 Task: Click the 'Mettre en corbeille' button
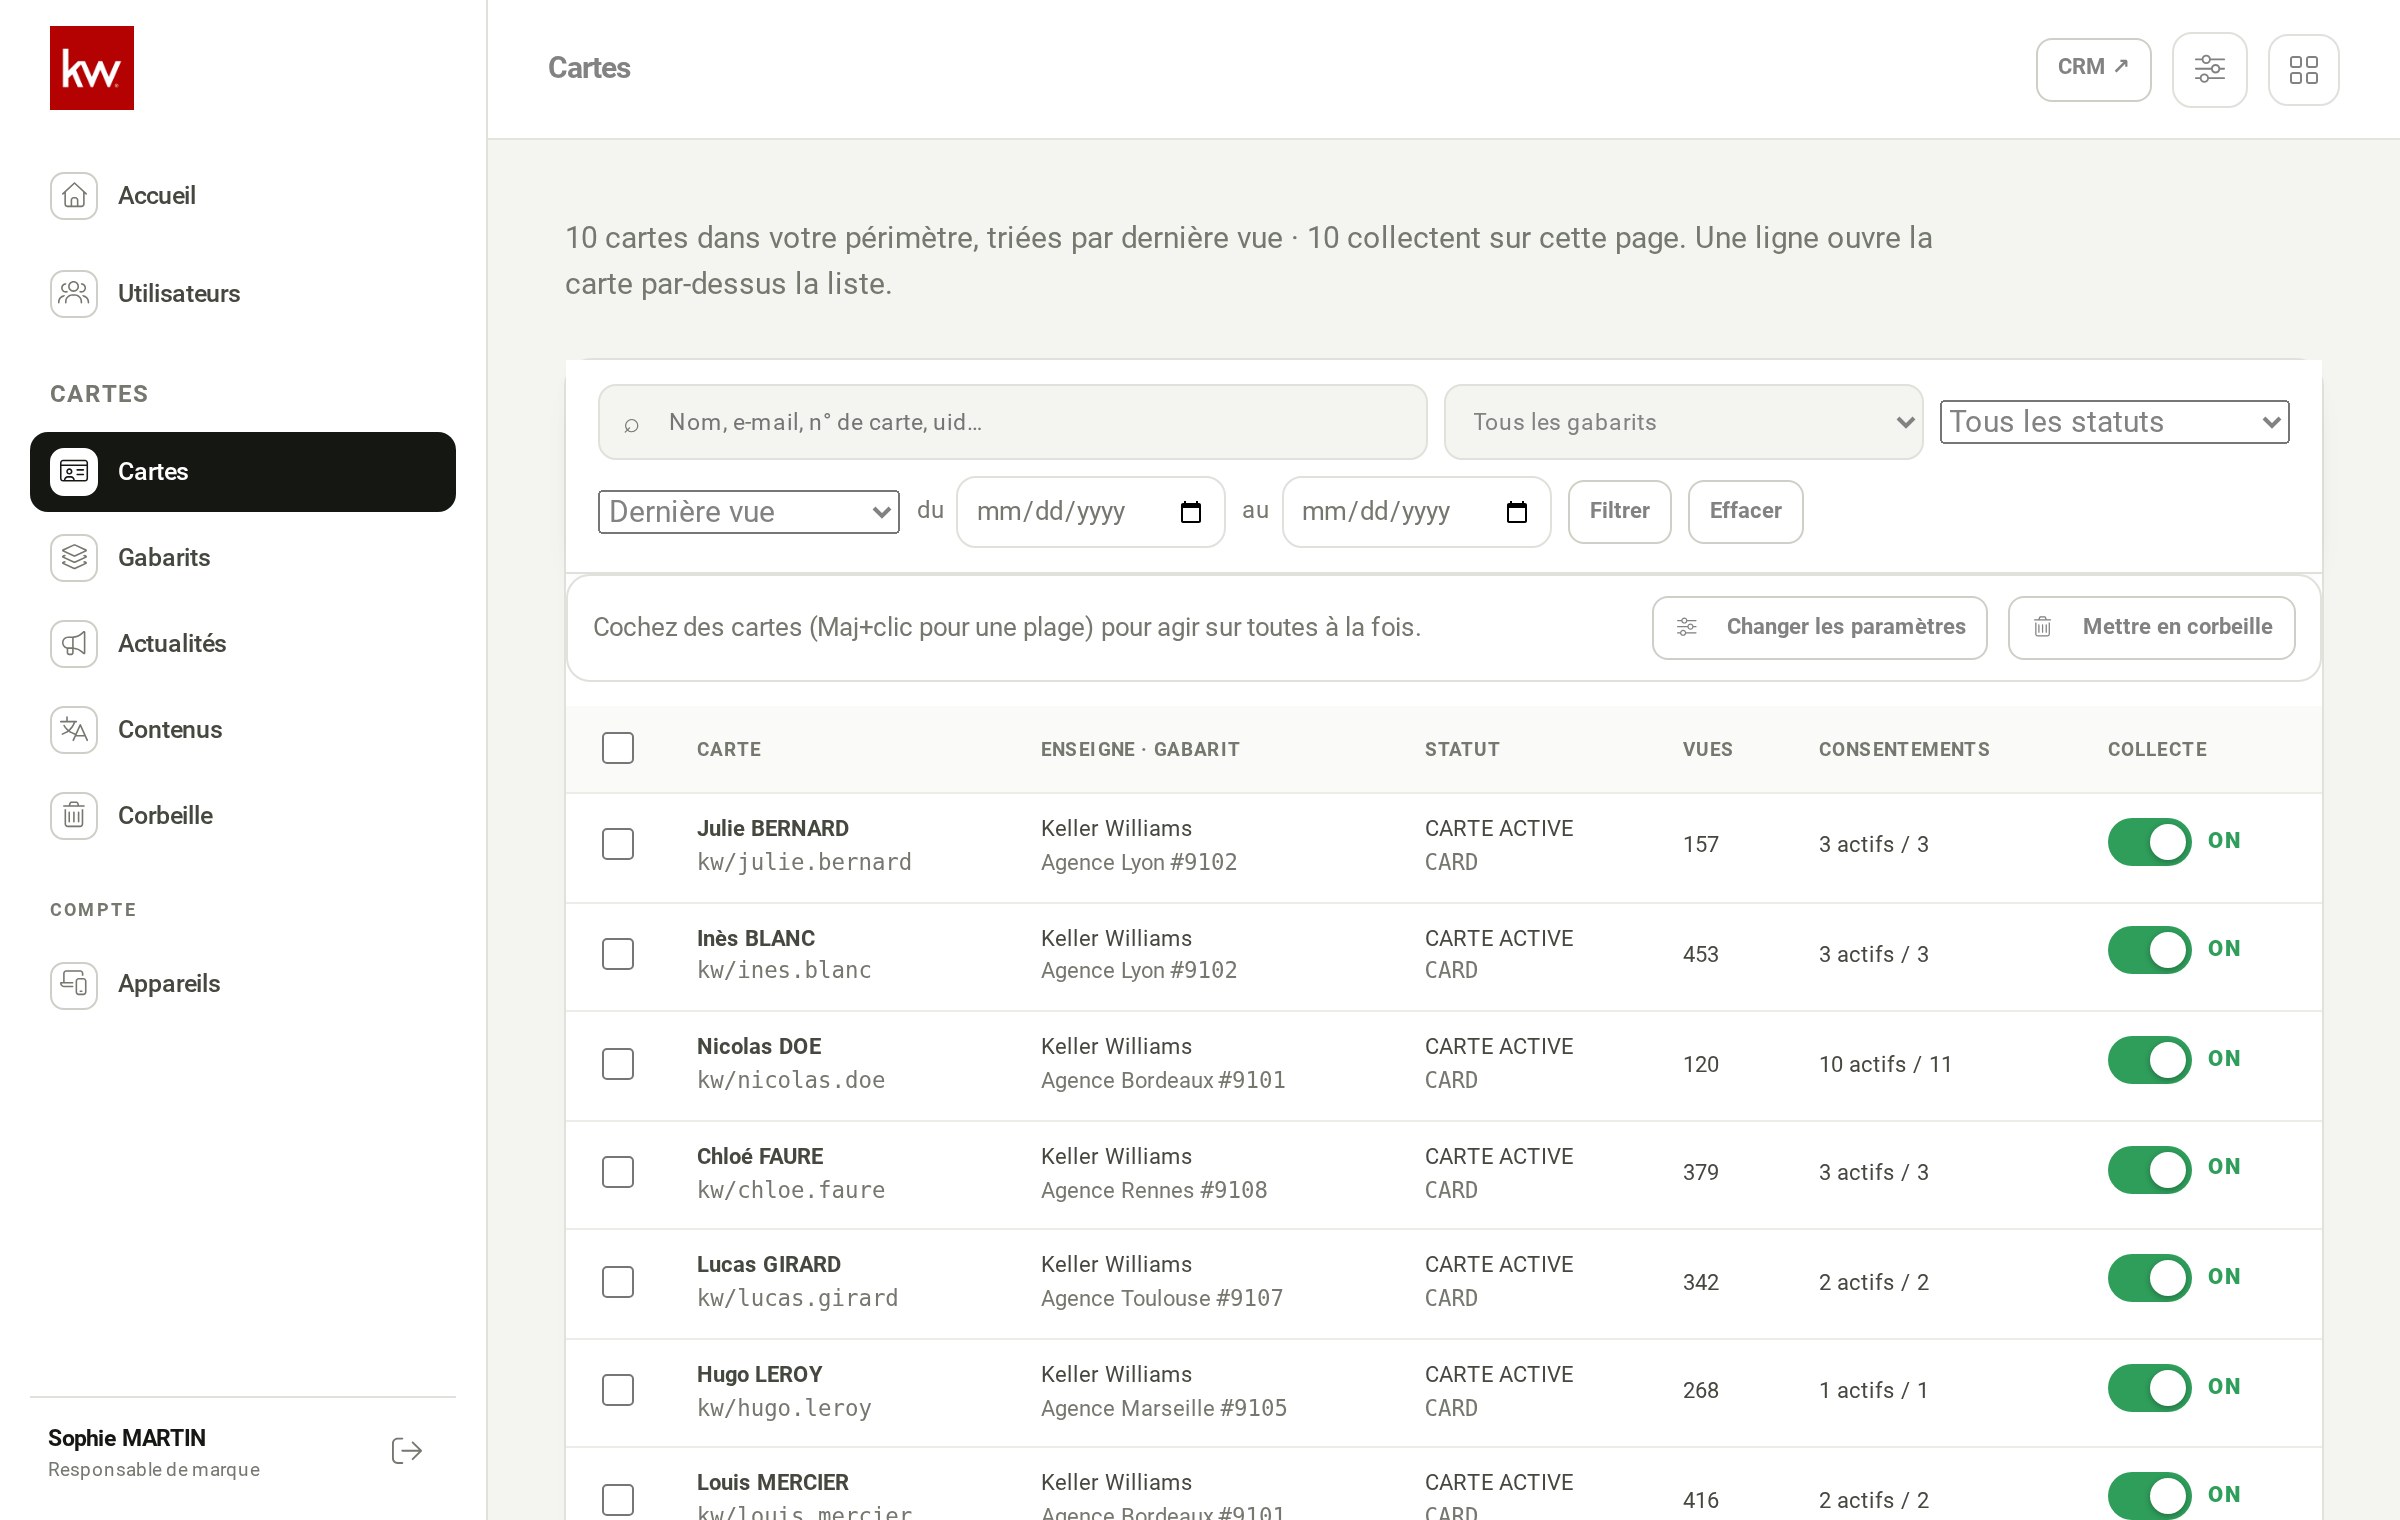point(2151,627)
